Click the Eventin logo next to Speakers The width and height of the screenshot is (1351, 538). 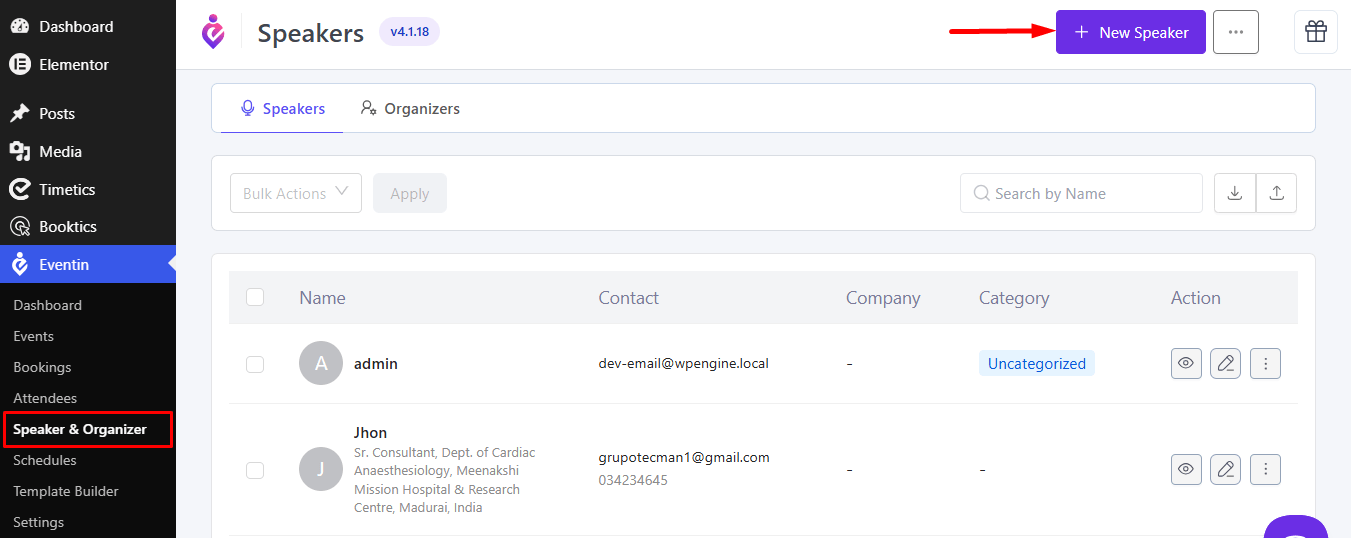click(213, 32)
